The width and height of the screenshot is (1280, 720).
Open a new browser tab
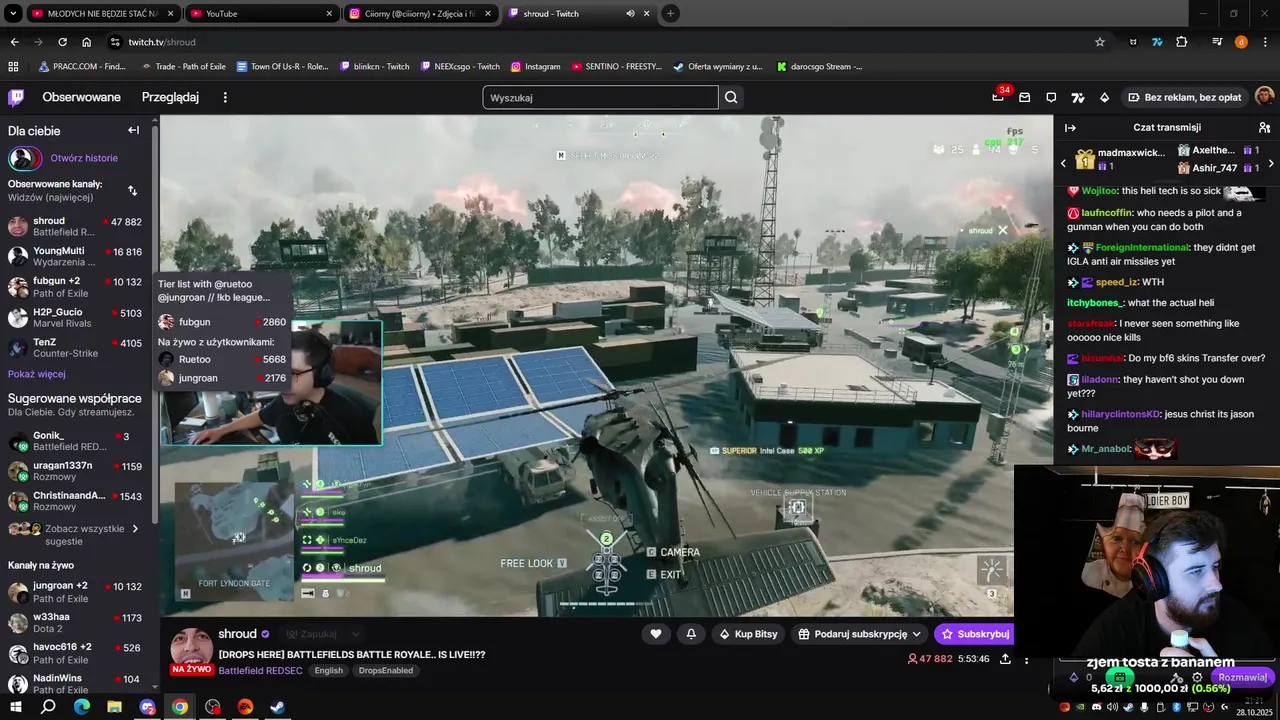[670, 14]
